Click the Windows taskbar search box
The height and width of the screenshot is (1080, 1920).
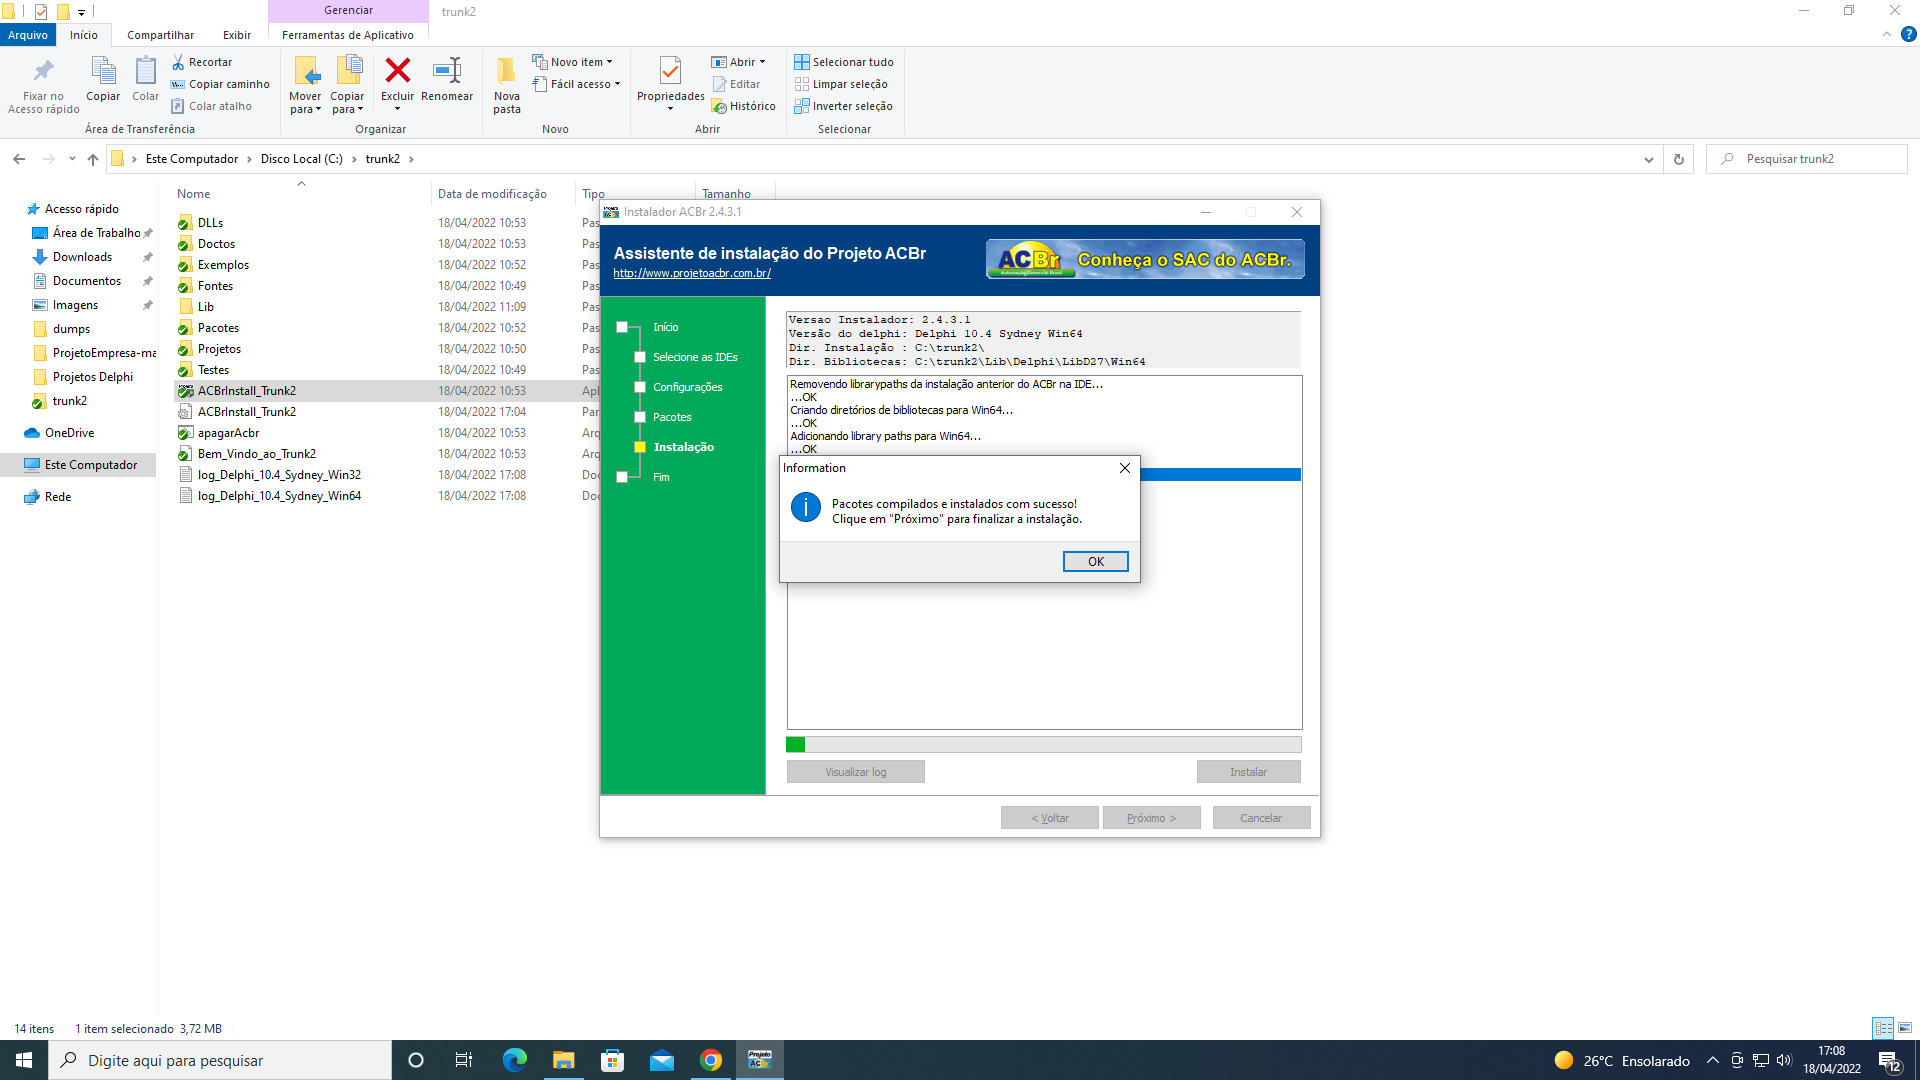point(220,1060)
